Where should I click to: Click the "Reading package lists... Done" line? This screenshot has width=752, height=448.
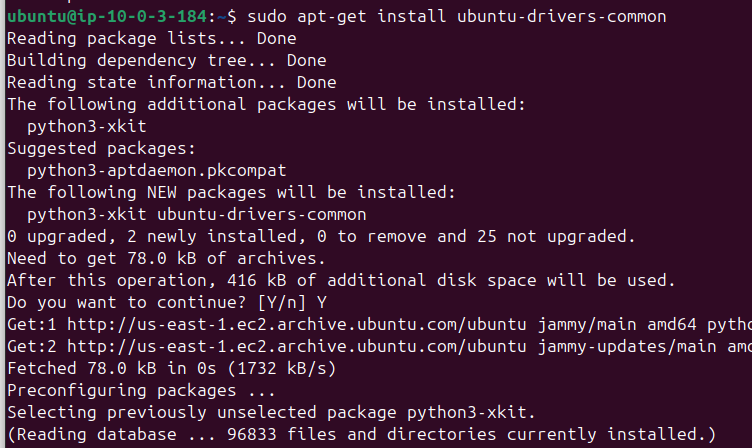151,39
